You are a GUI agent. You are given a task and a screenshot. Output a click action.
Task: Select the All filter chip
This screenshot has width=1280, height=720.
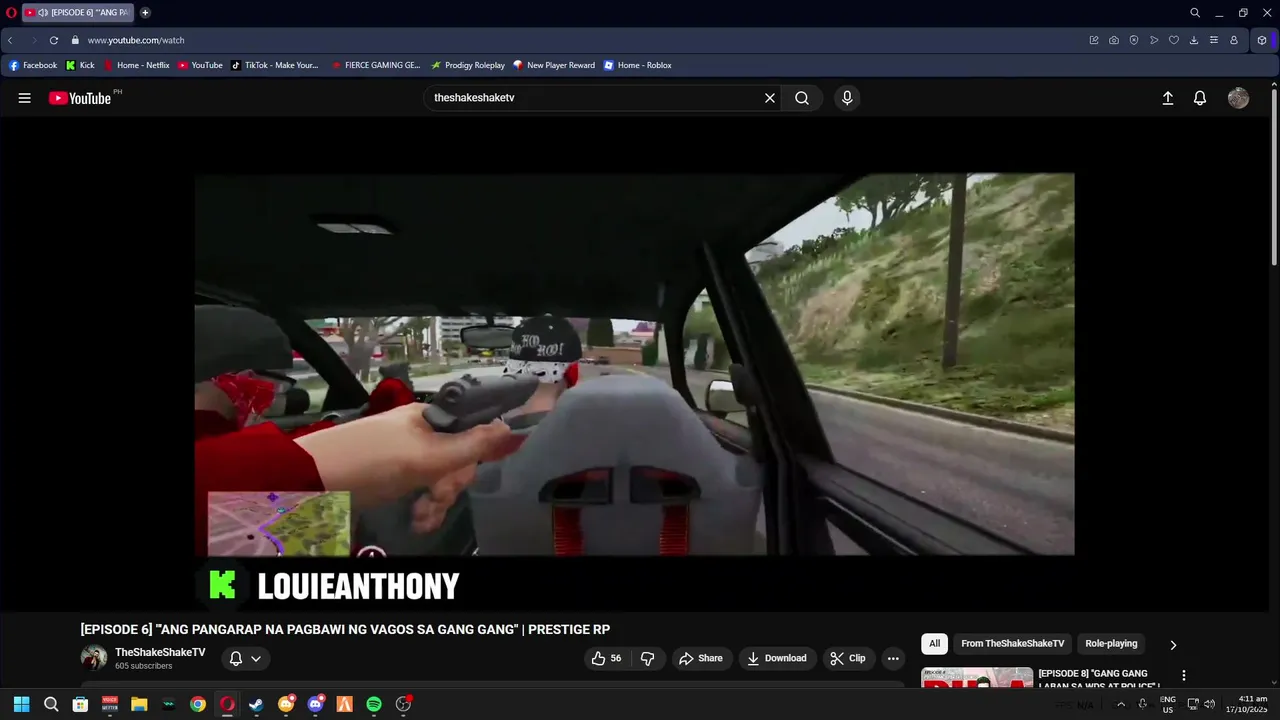(934, 644)
